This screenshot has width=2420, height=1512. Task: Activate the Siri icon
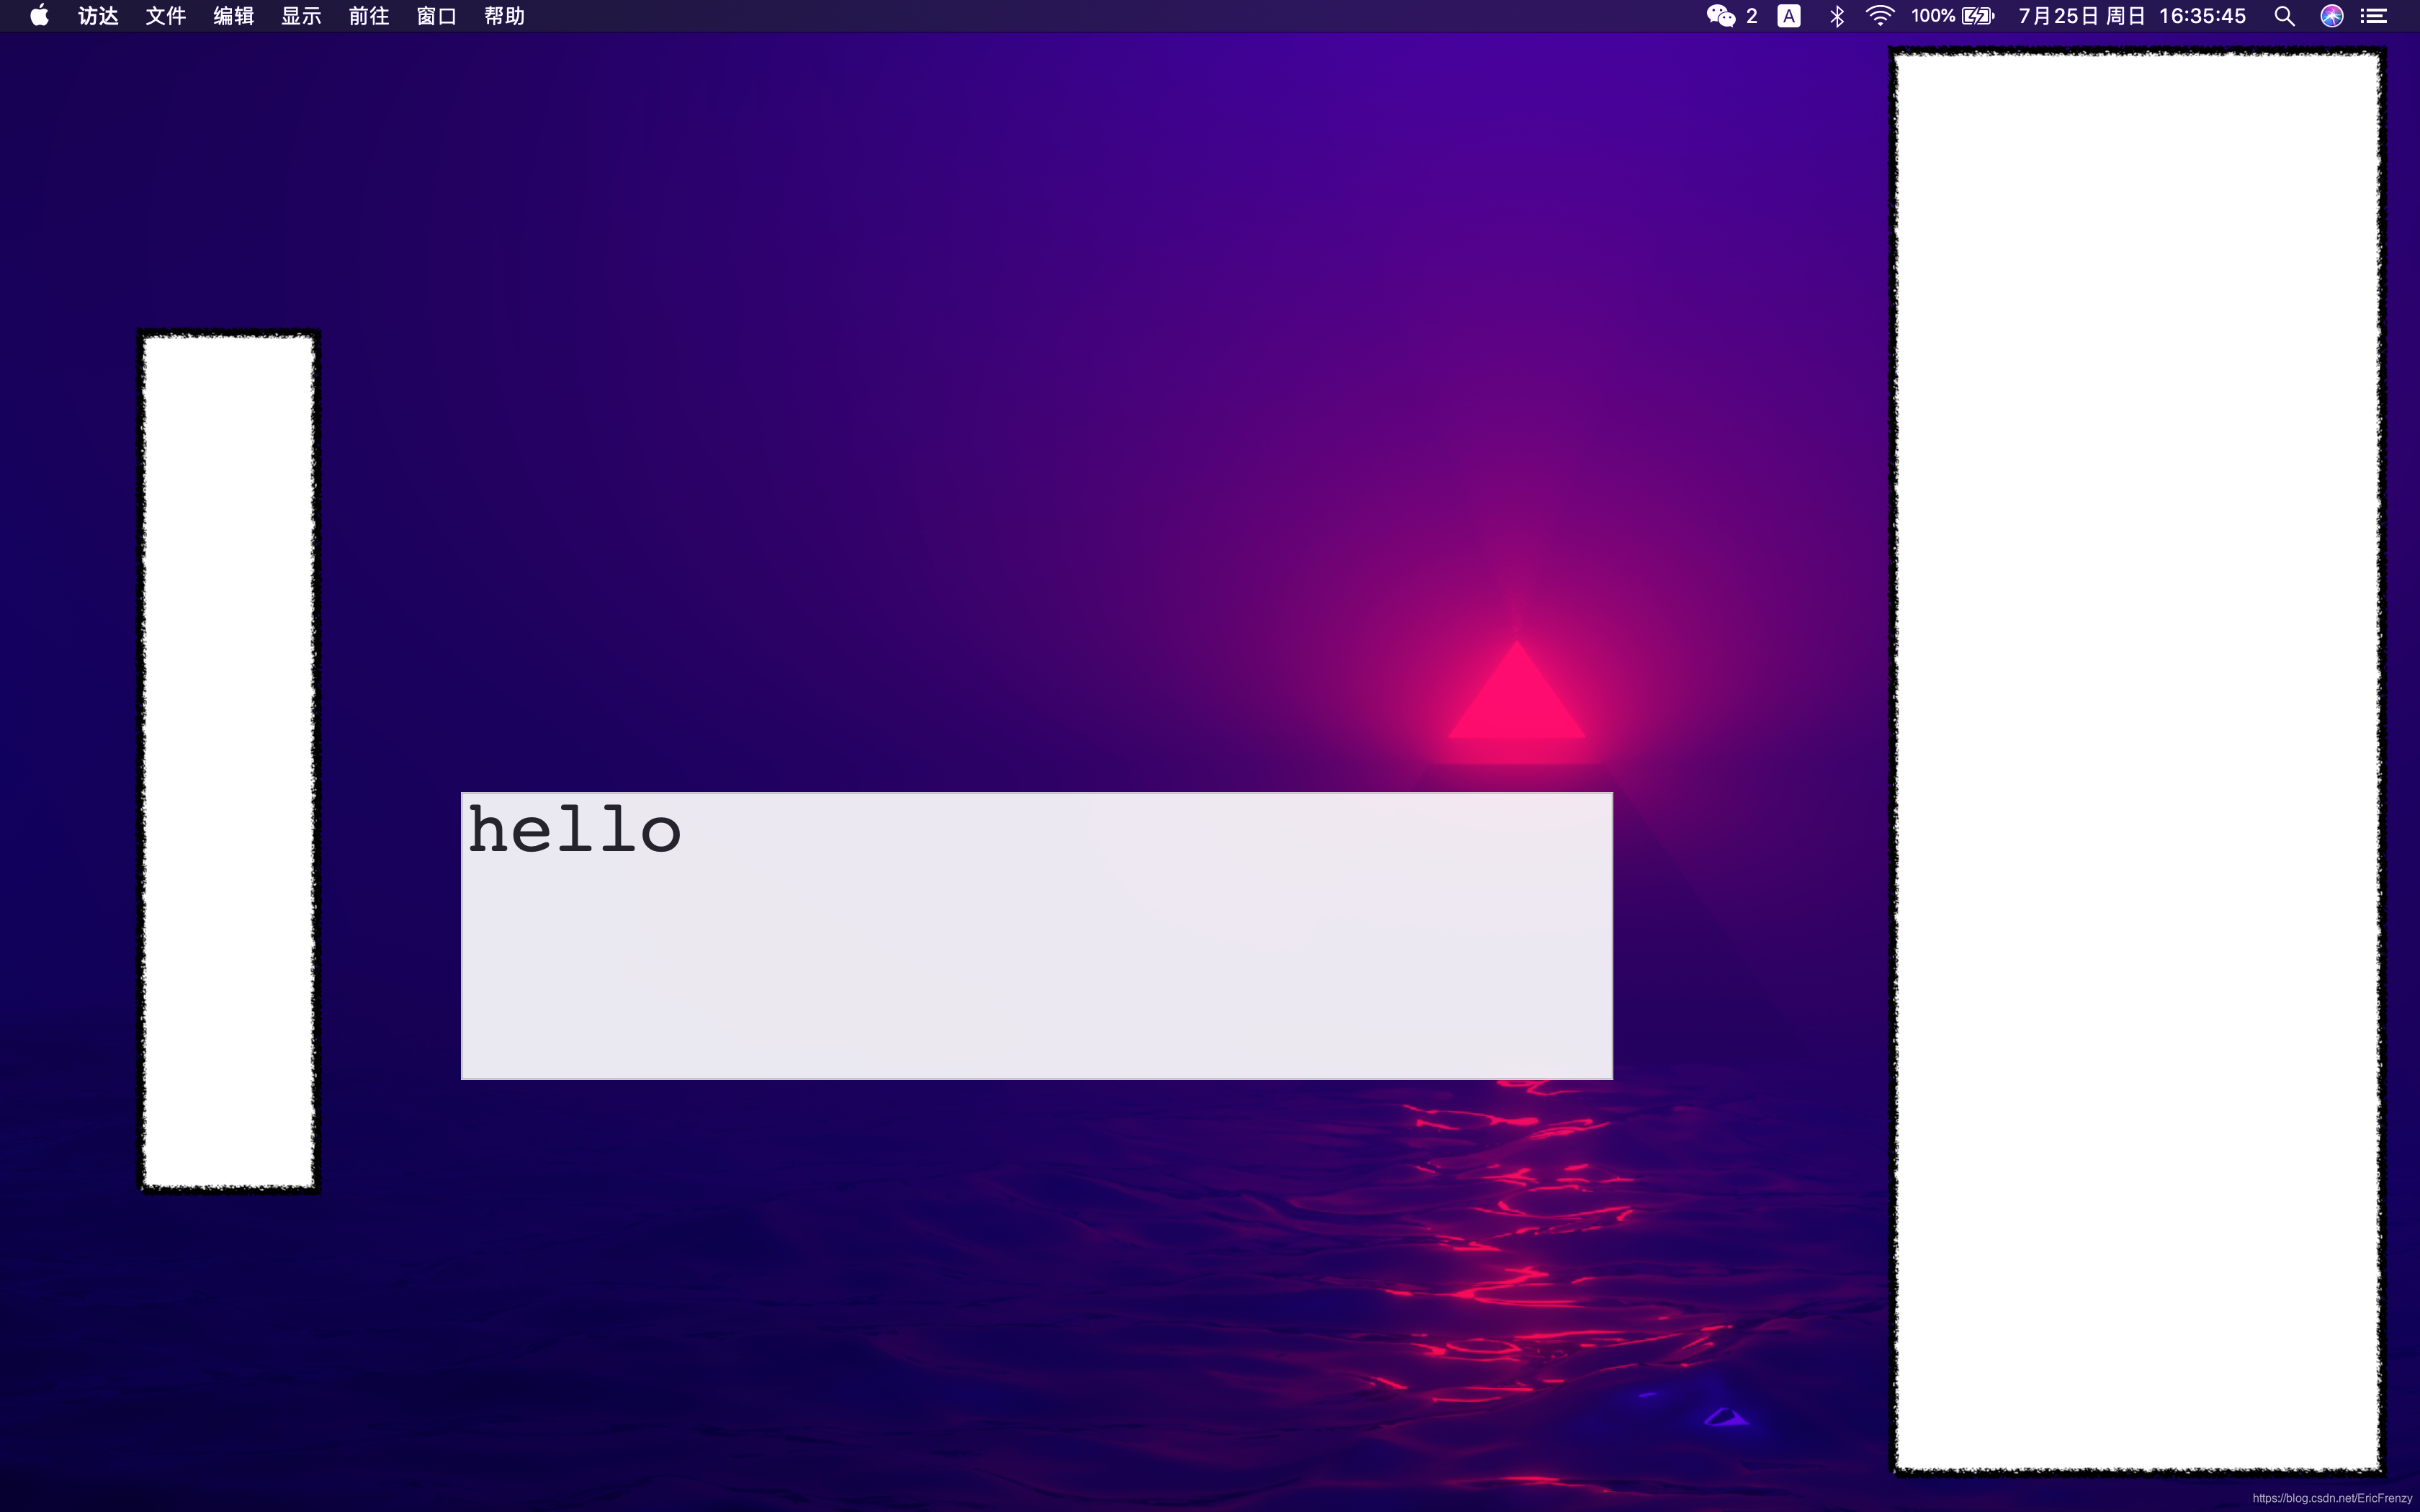pyautogui.click(x=2332, y=16)
